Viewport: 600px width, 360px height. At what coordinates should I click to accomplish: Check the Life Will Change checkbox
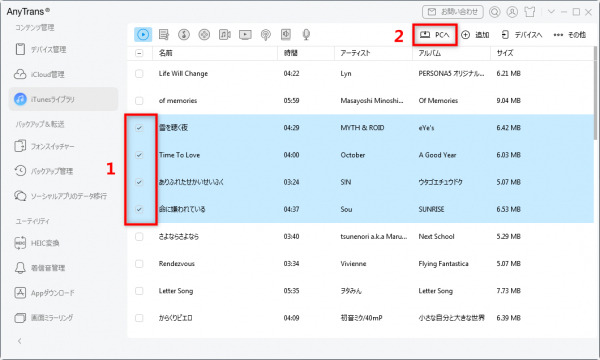click(x=139, y=73)
